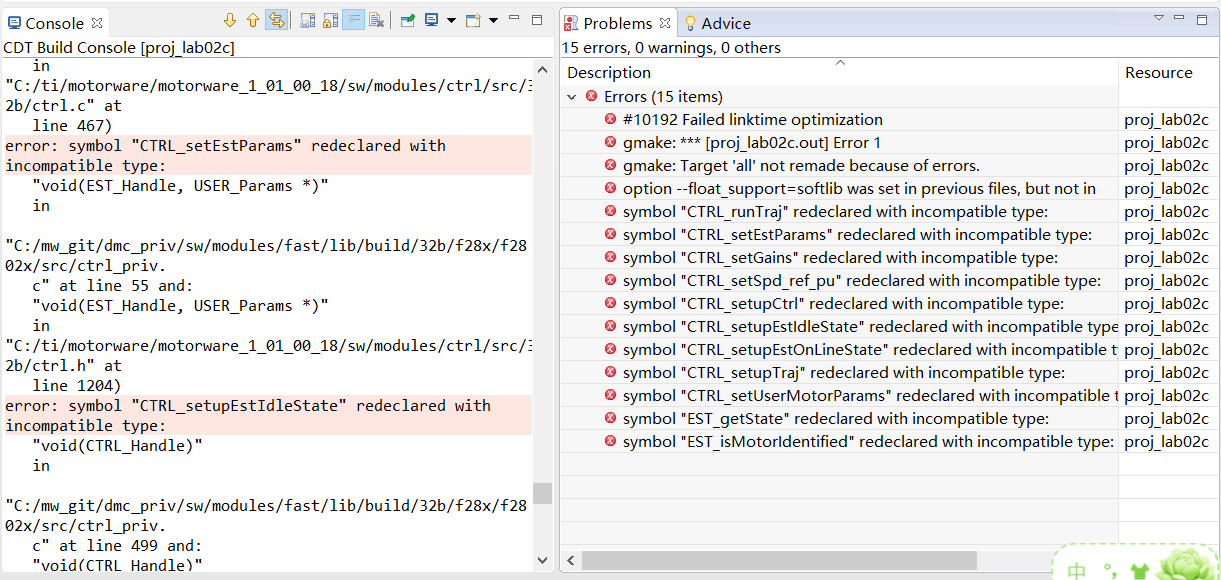Toggle Show Error In Editor button
1221x580 pixels.
(x=277, y=20)
